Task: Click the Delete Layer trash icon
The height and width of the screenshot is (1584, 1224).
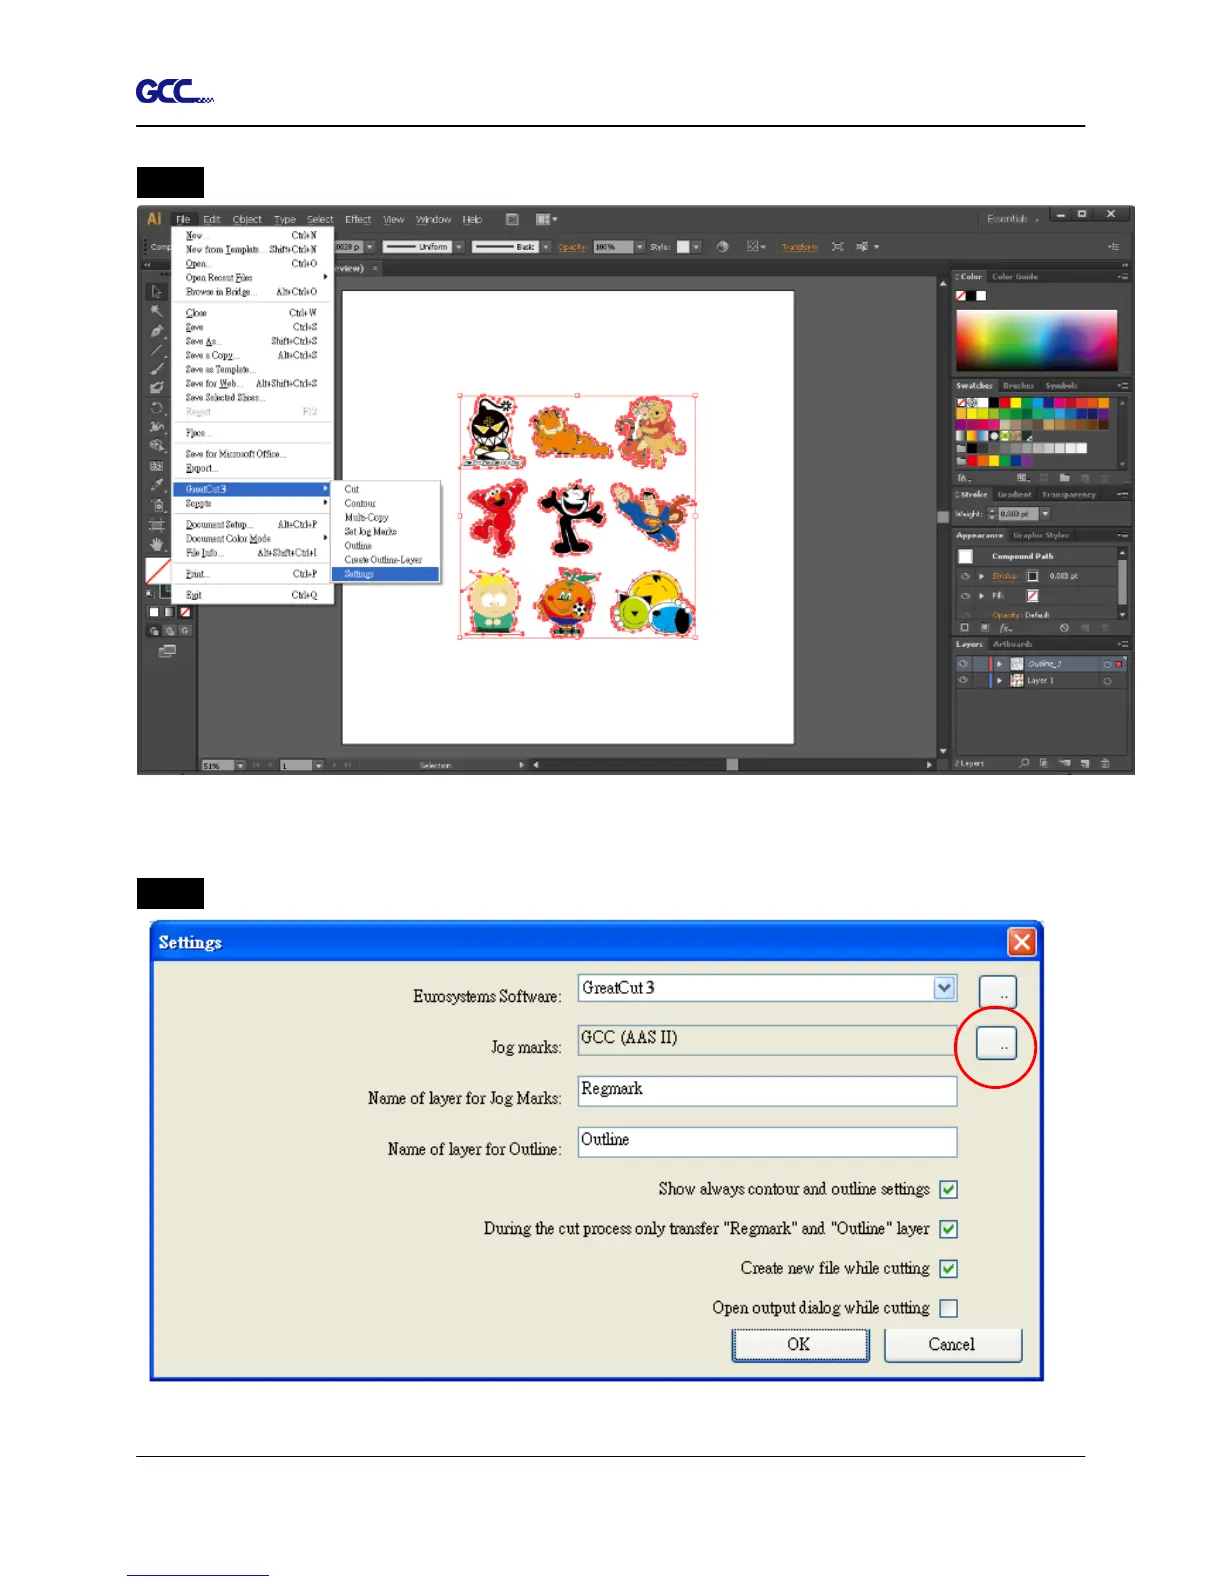Action: pos(1105,763)
